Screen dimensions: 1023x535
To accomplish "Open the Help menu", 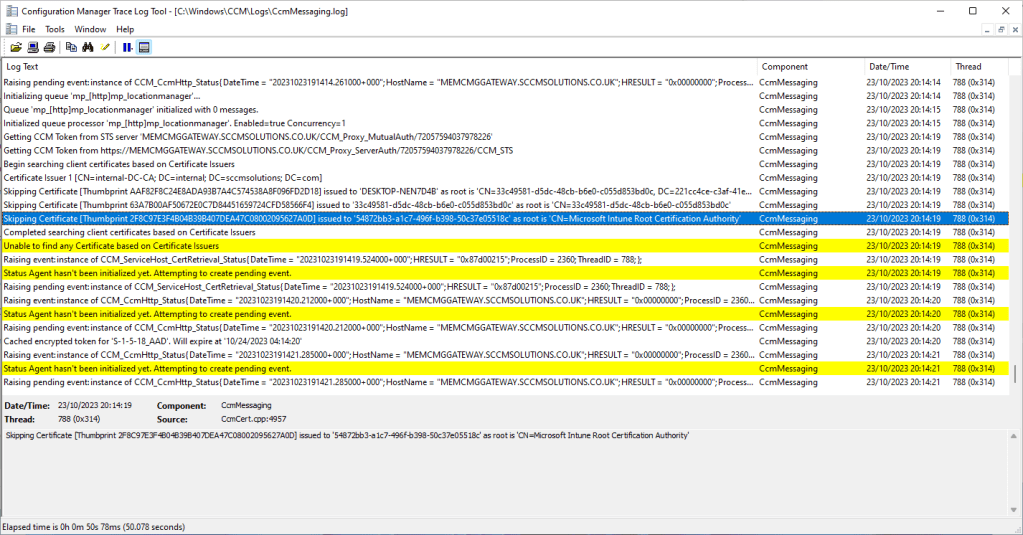I will pos(125,29).
